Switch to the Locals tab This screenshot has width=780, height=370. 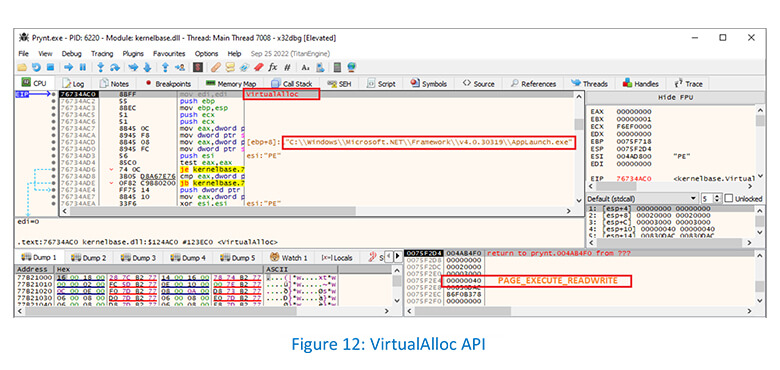[337, 258]
